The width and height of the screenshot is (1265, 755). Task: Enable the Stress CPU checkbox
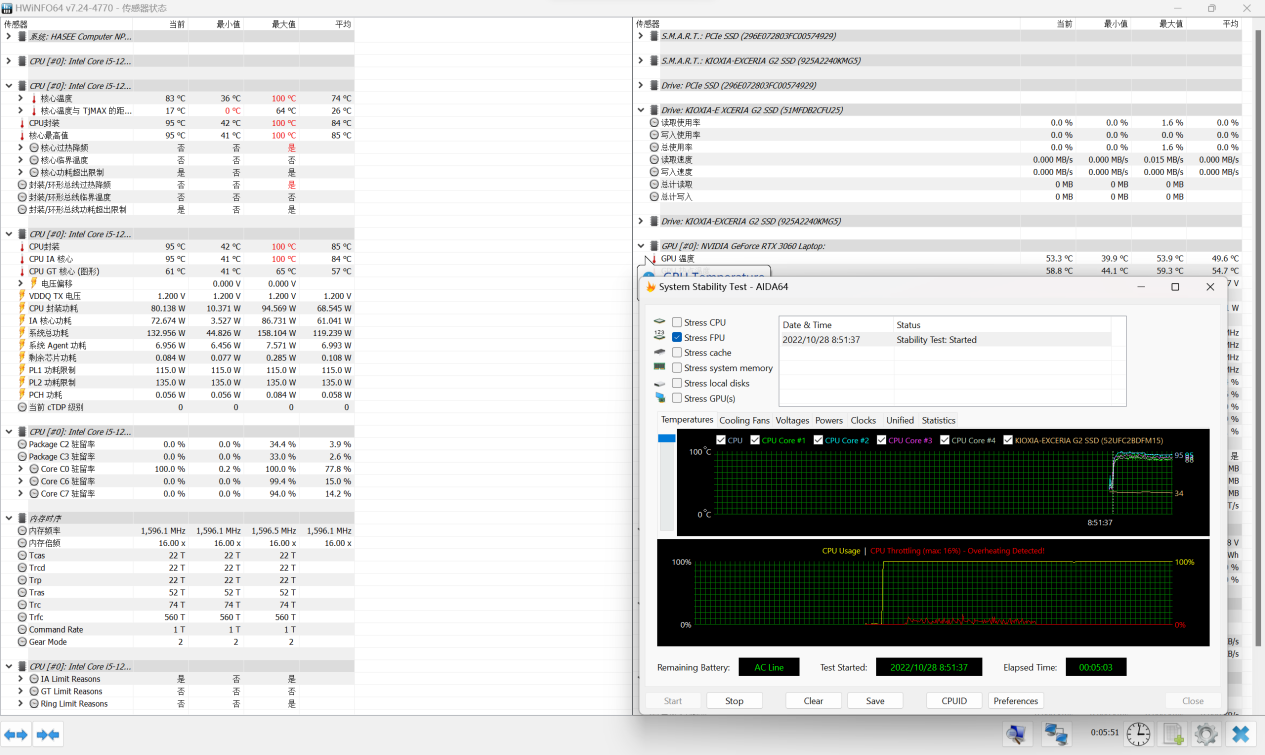(x=678, y=322)
